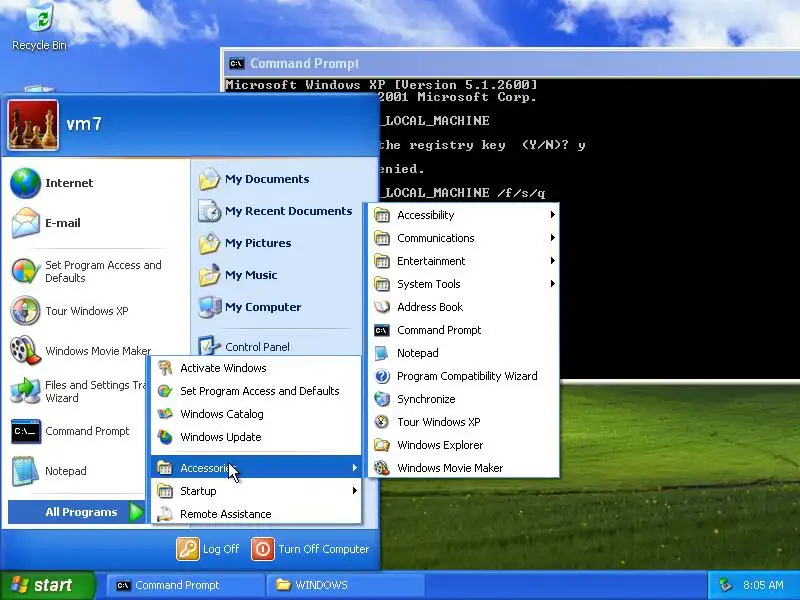Open My Pictures folder icon
The width and height of the screenshot is (800, 600).
coord(209,243)
